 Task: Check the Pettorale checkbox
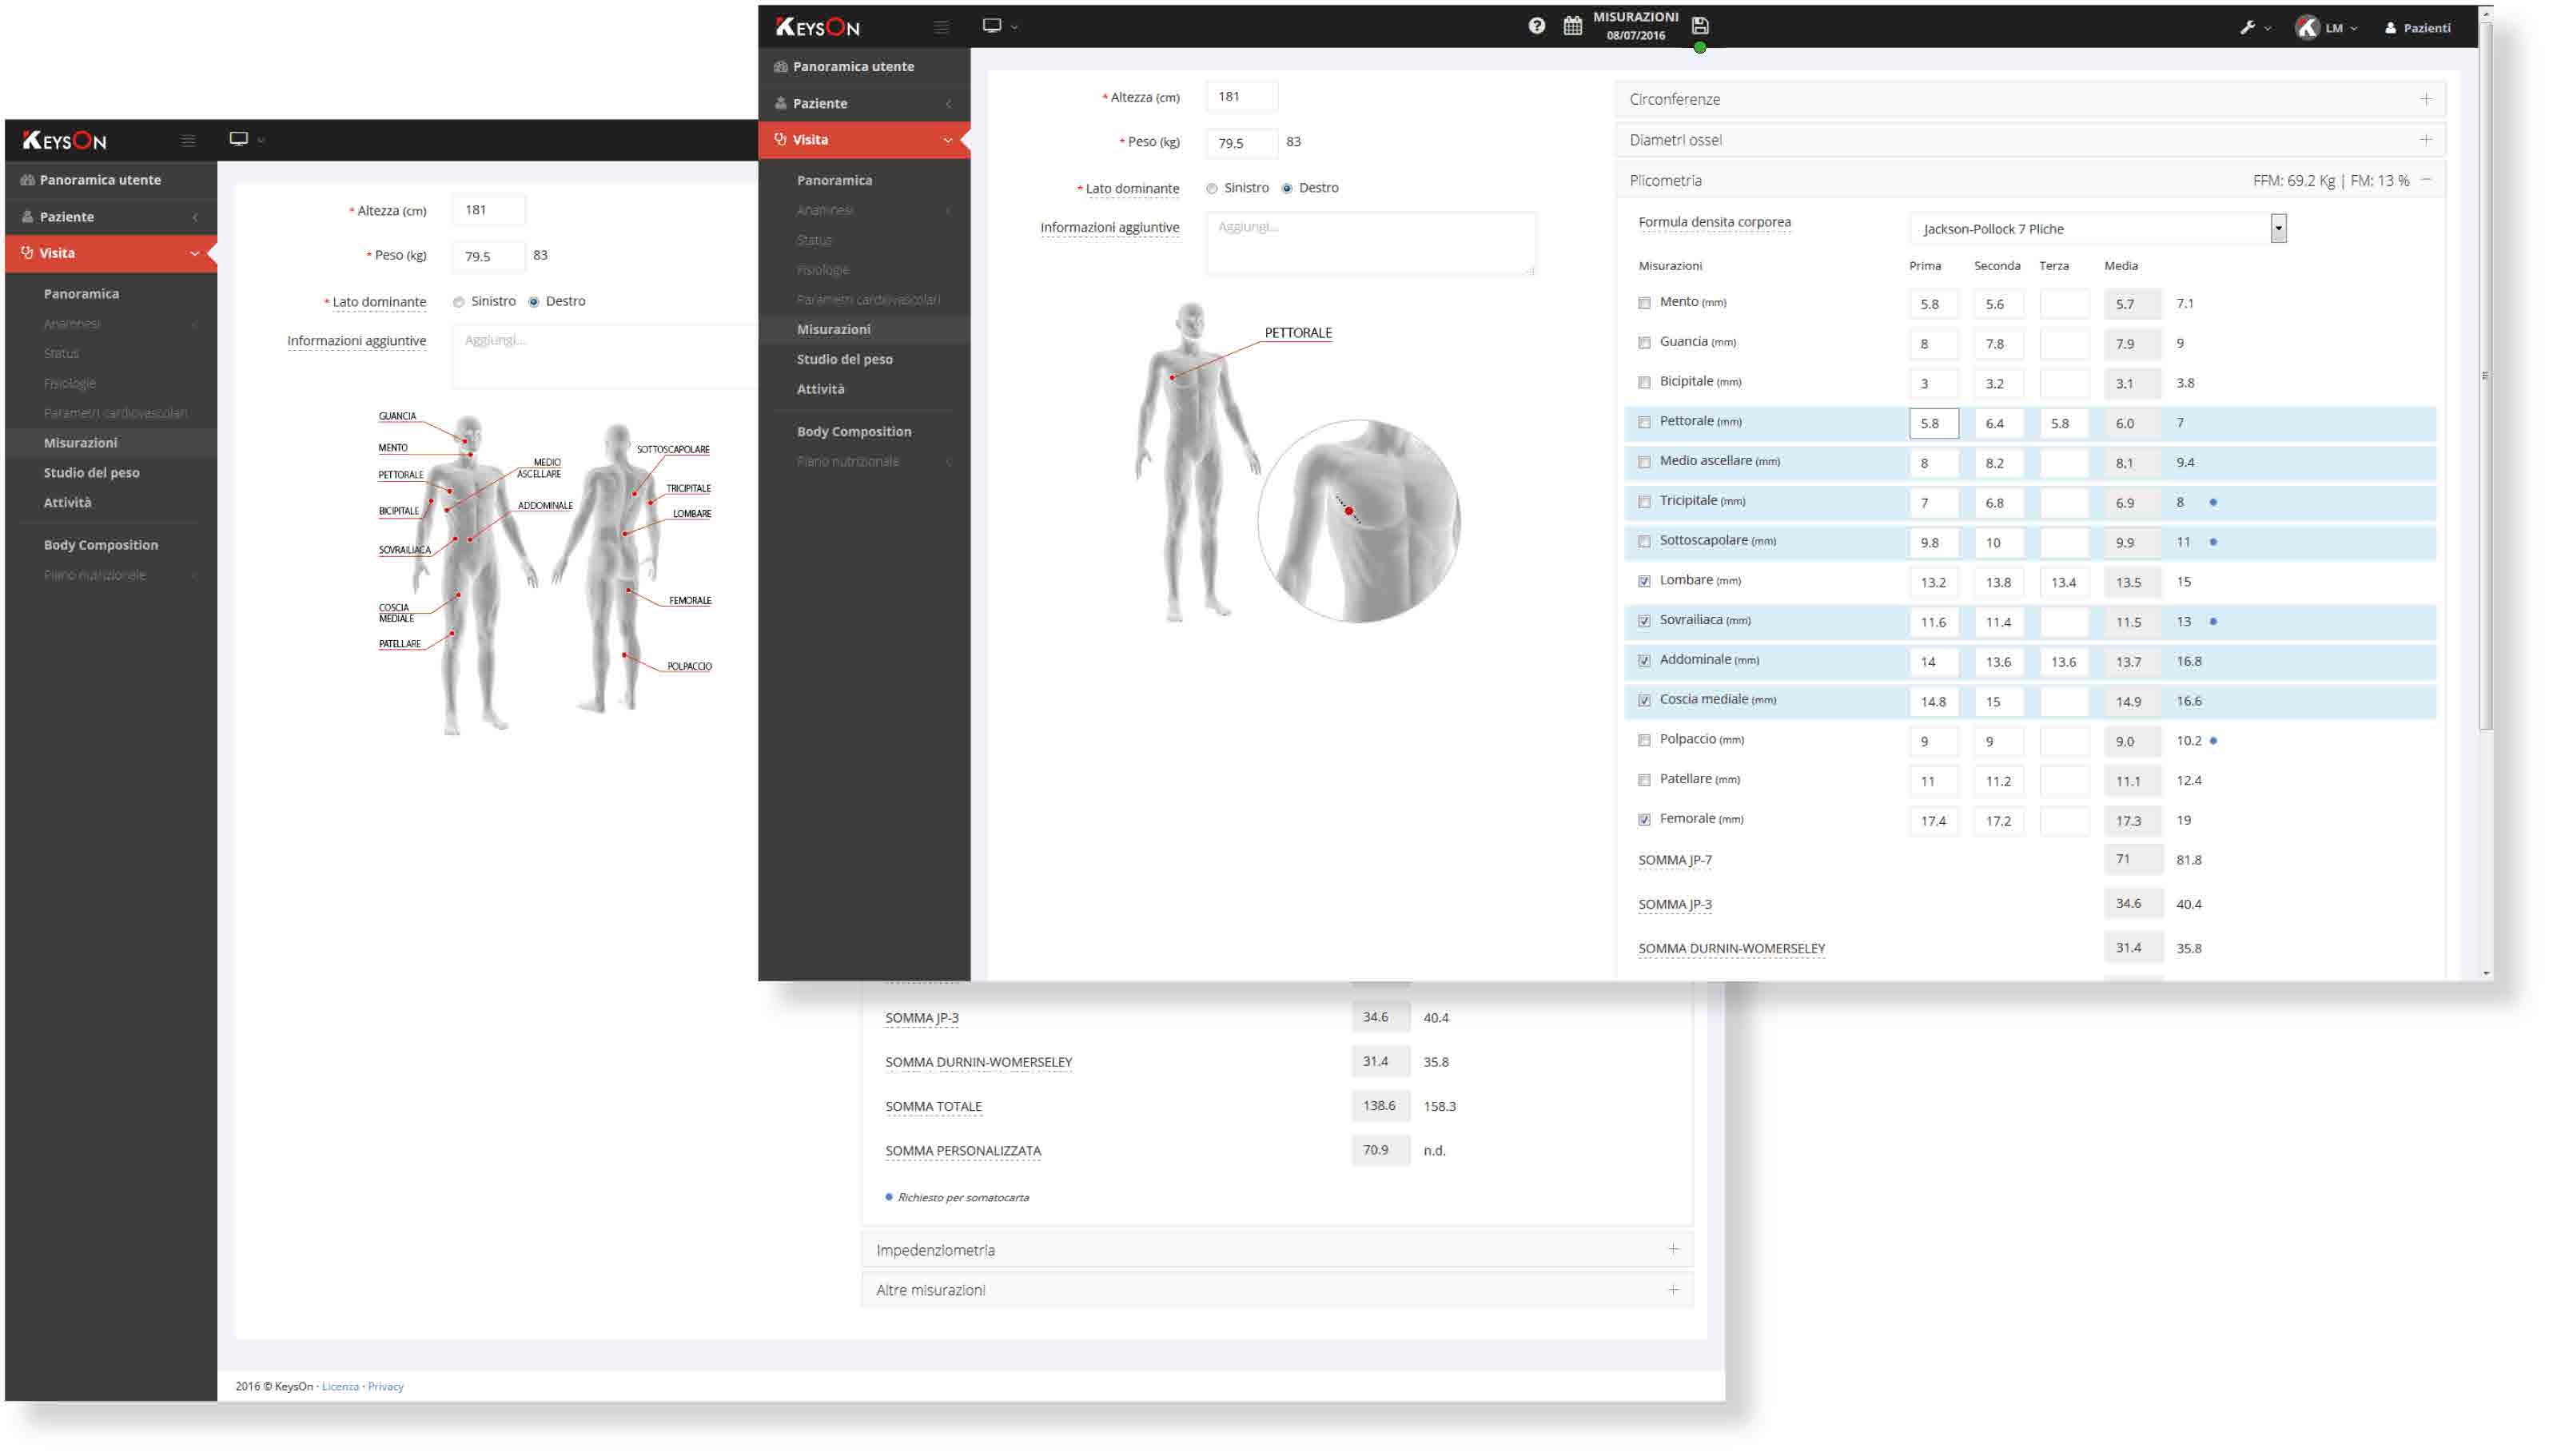pos(1643,423)
